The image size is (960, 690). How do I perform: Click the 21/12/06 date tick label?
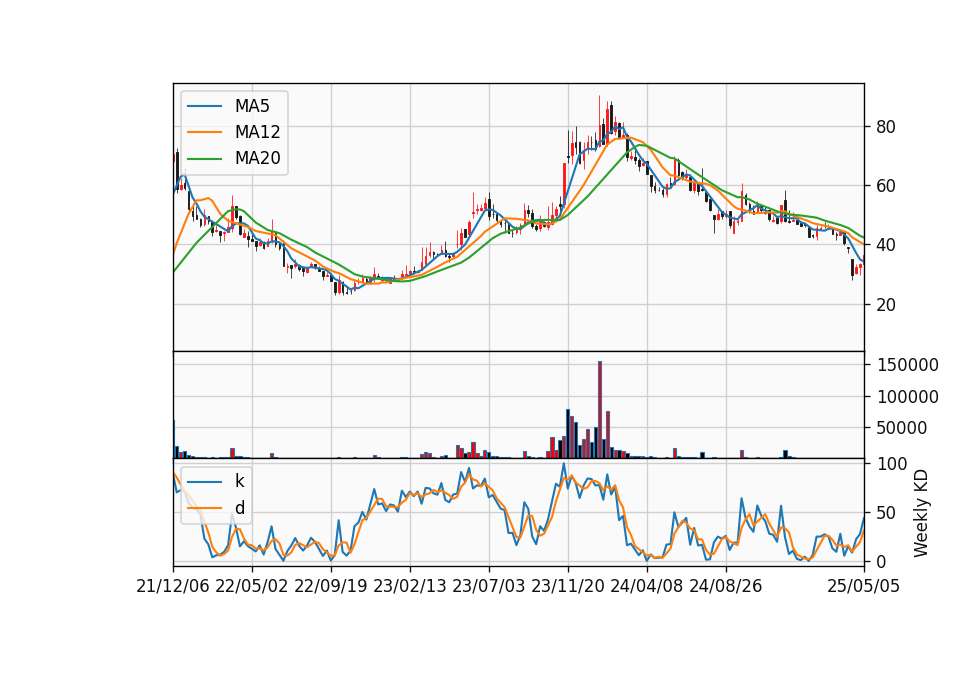[173, 586]
